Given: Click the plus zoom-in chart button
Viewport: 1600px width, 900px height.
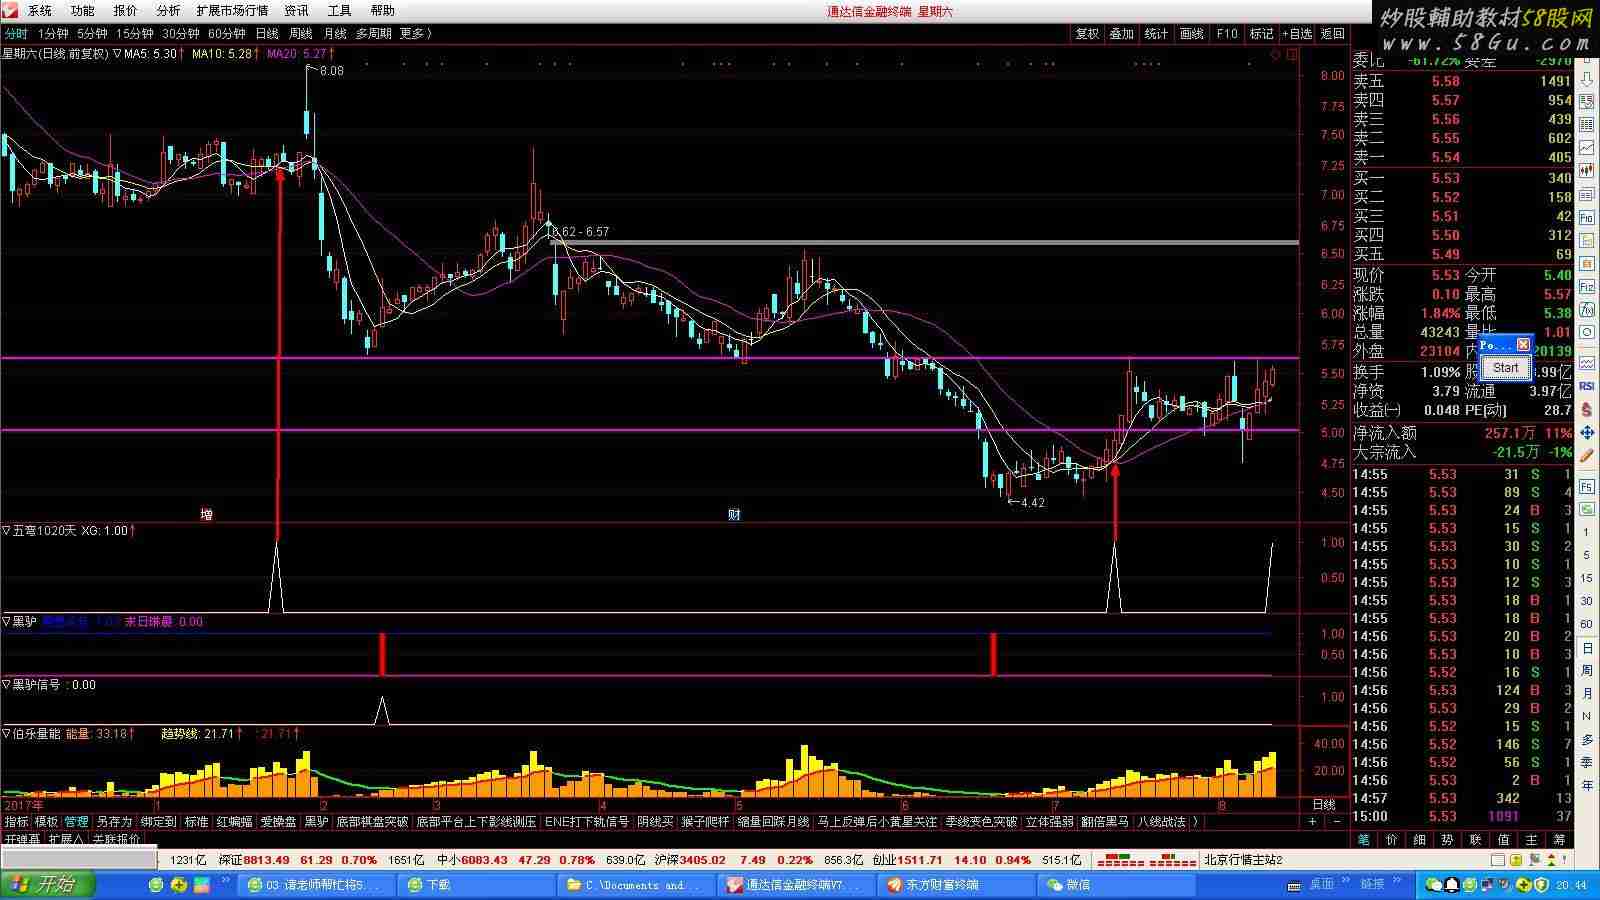Looking at the screenshot, I should tap(1312, 822).
